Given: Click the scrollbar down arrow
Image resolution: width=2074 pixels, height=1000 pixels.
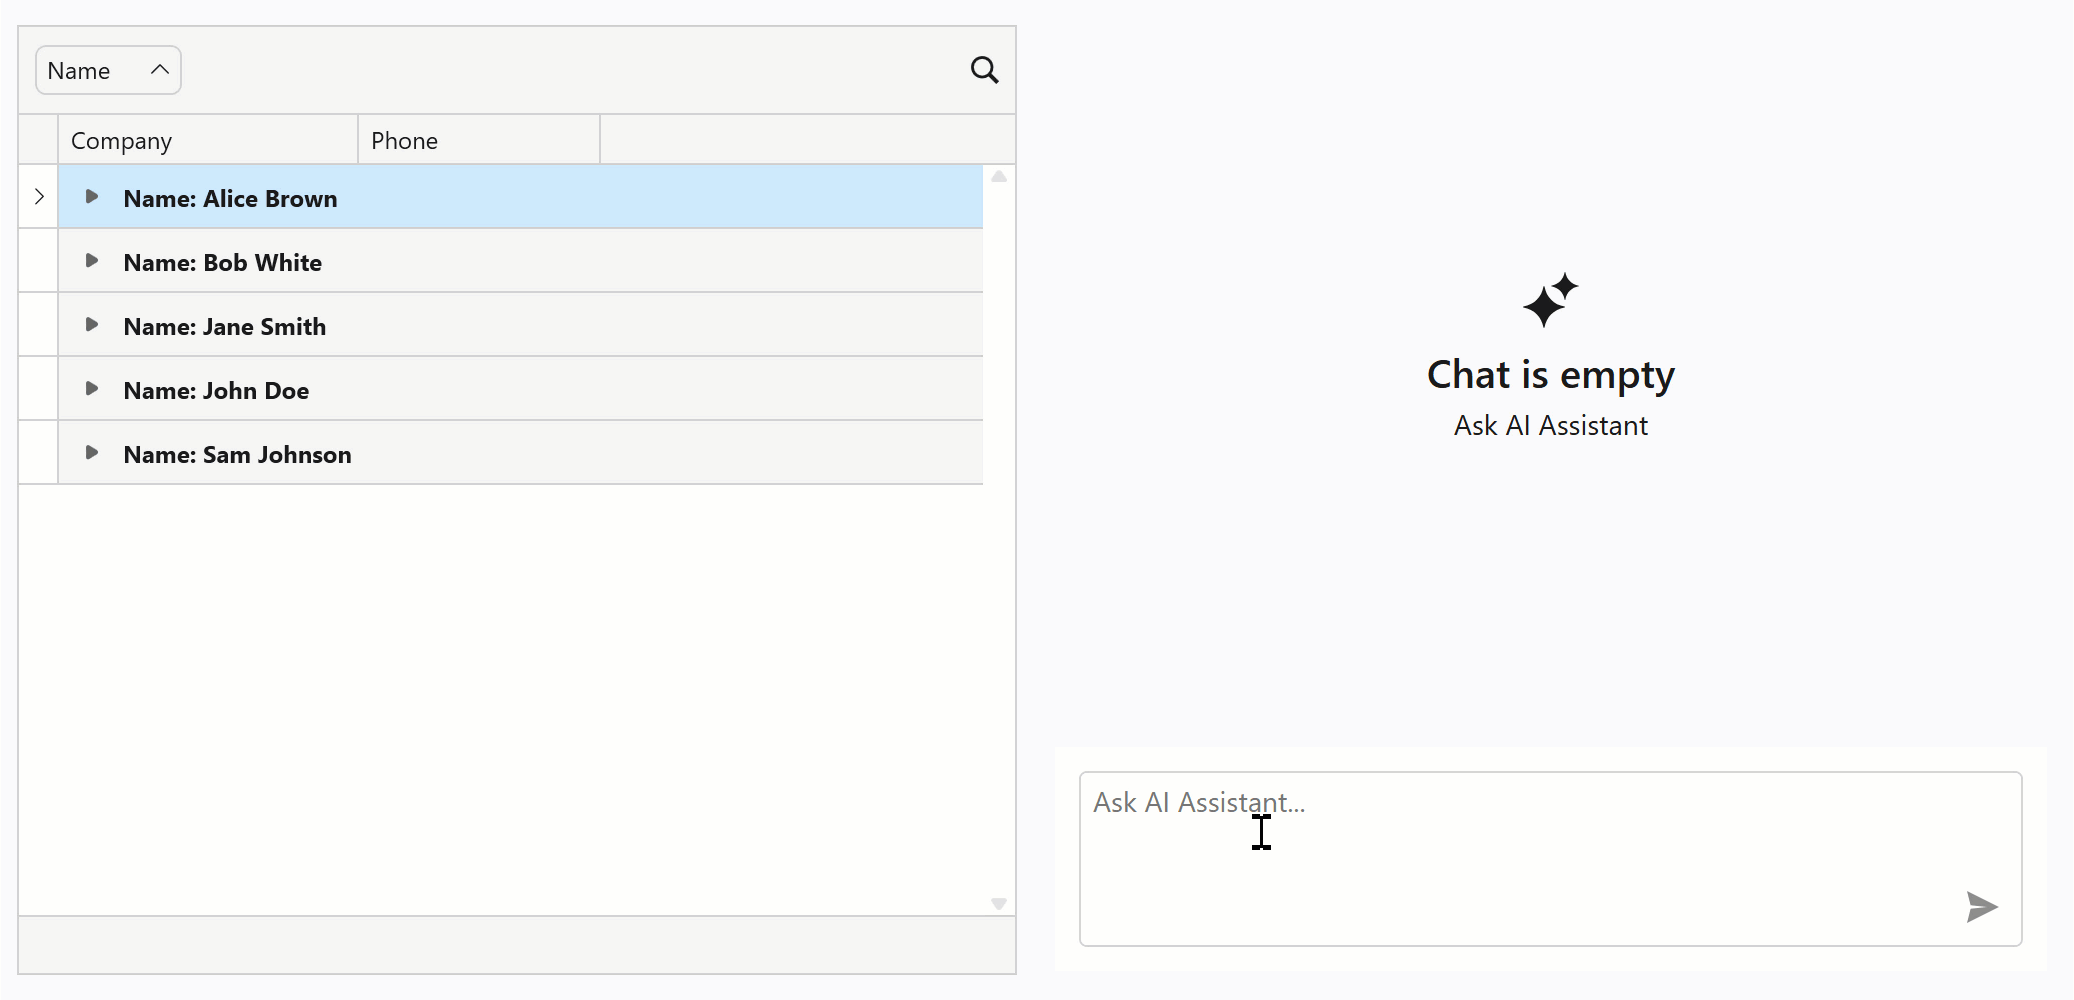Looking at the screenshot, I should [x=998, y=903].
